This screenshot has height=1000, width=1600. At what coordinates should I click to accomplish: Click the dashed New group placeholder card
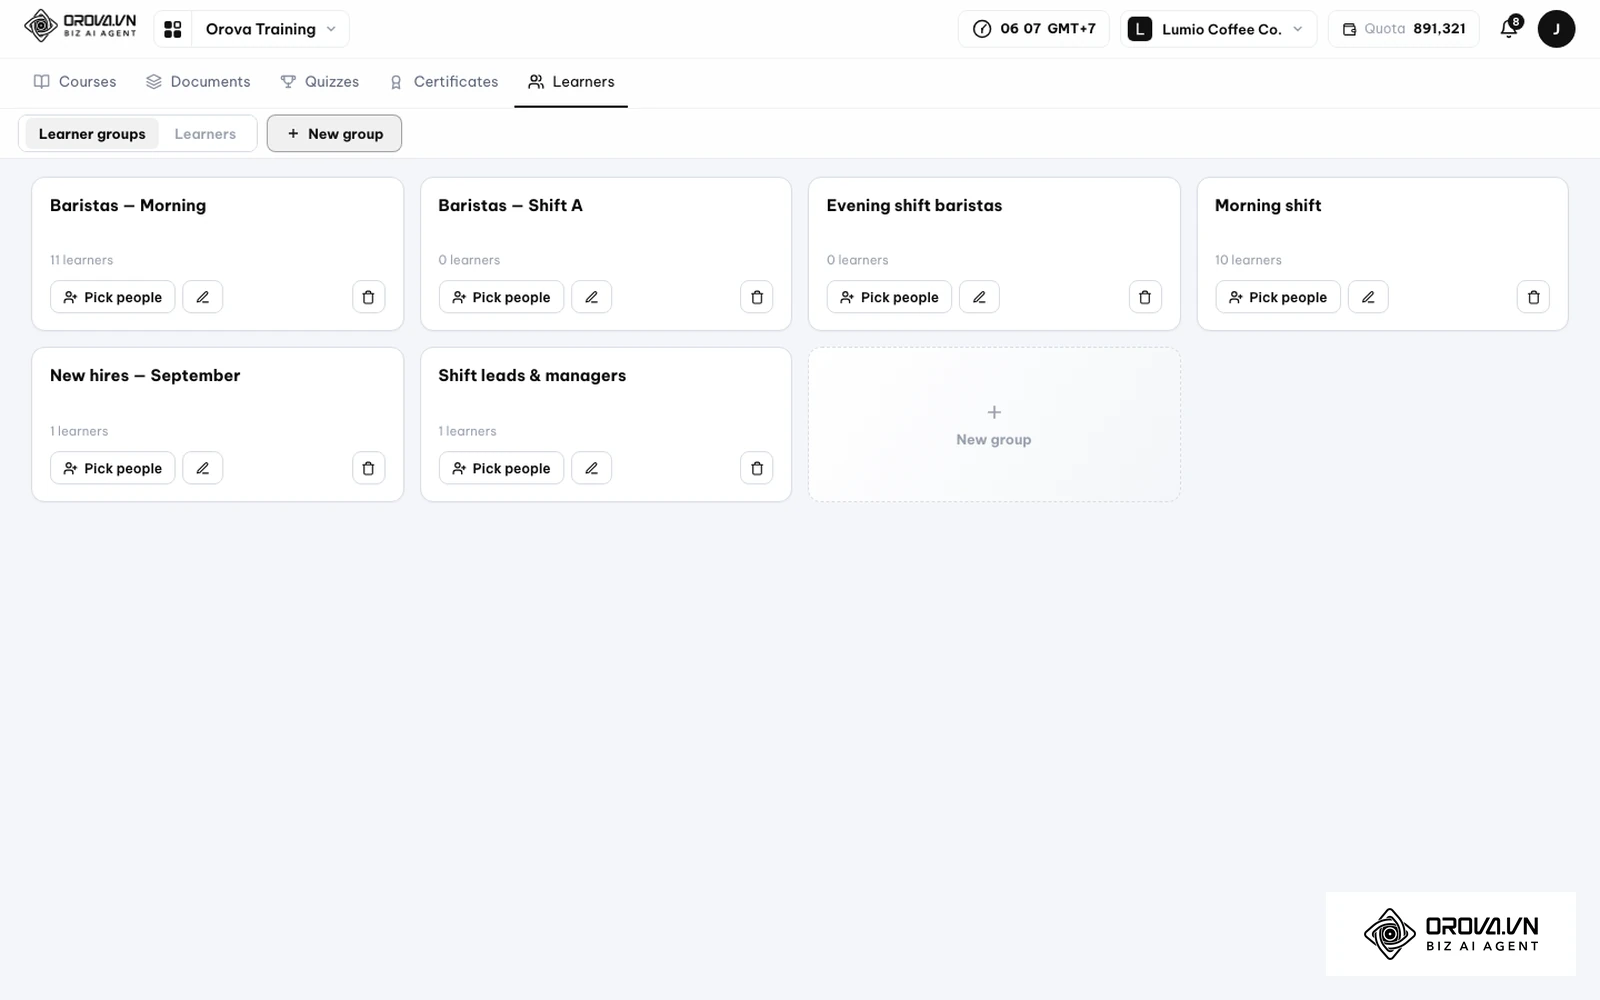[994, 425]
